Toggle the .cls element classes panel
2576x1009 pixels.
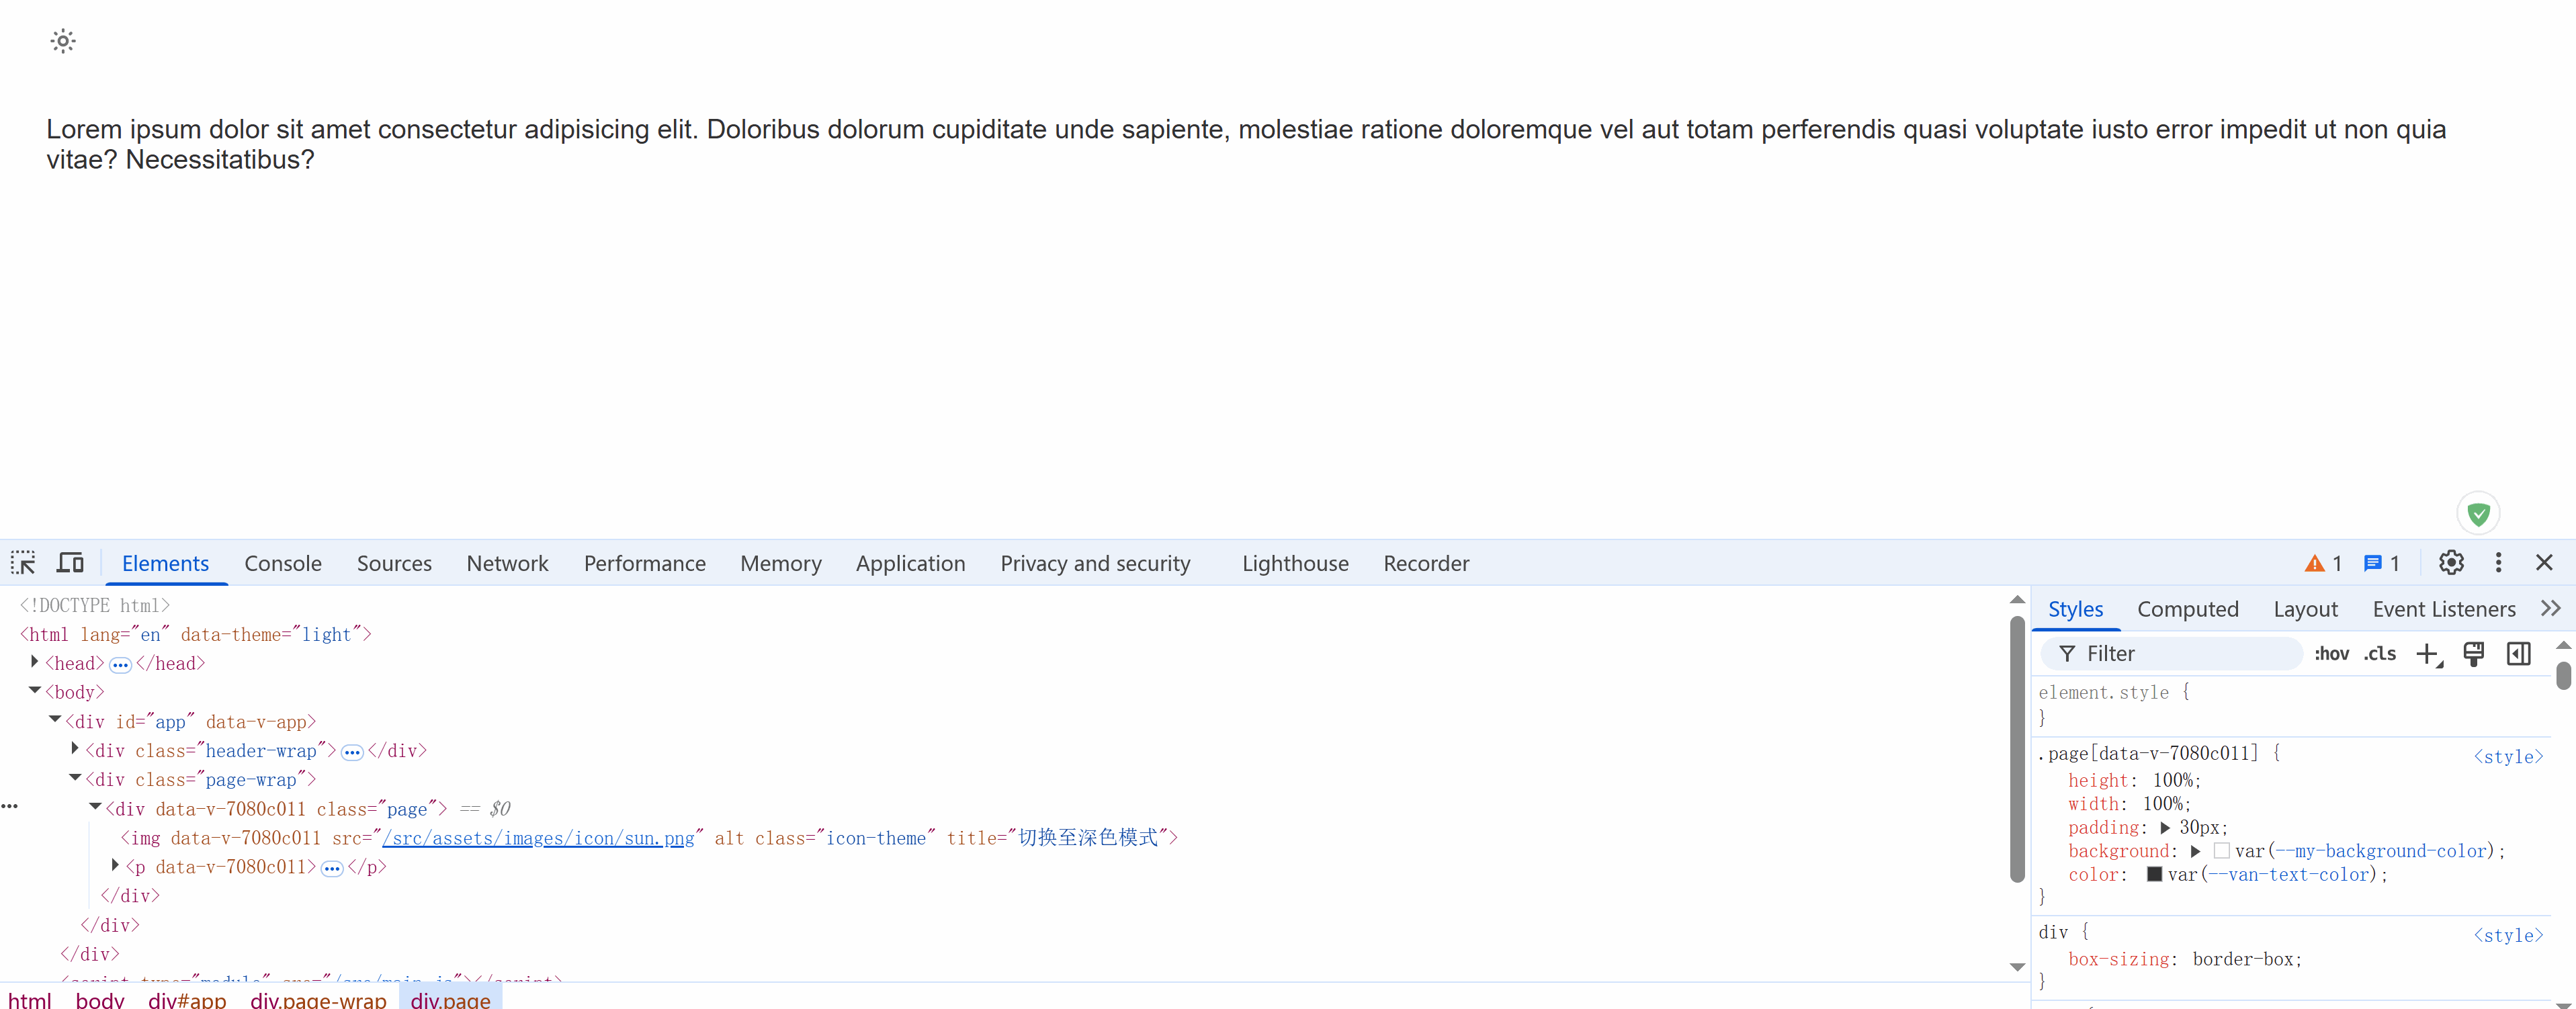2379,654
